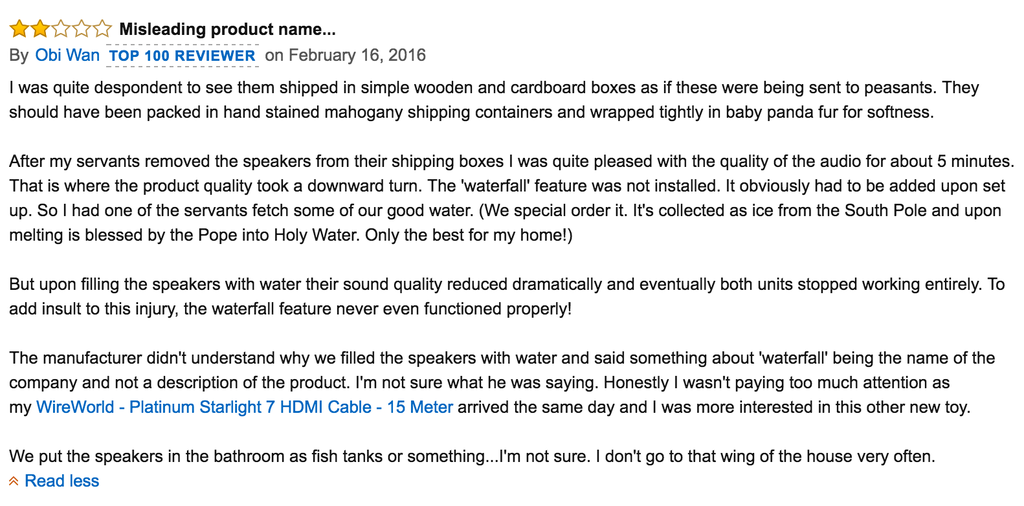
Task: Click the fourth star in the rating
Action: (x=81, y=28)
